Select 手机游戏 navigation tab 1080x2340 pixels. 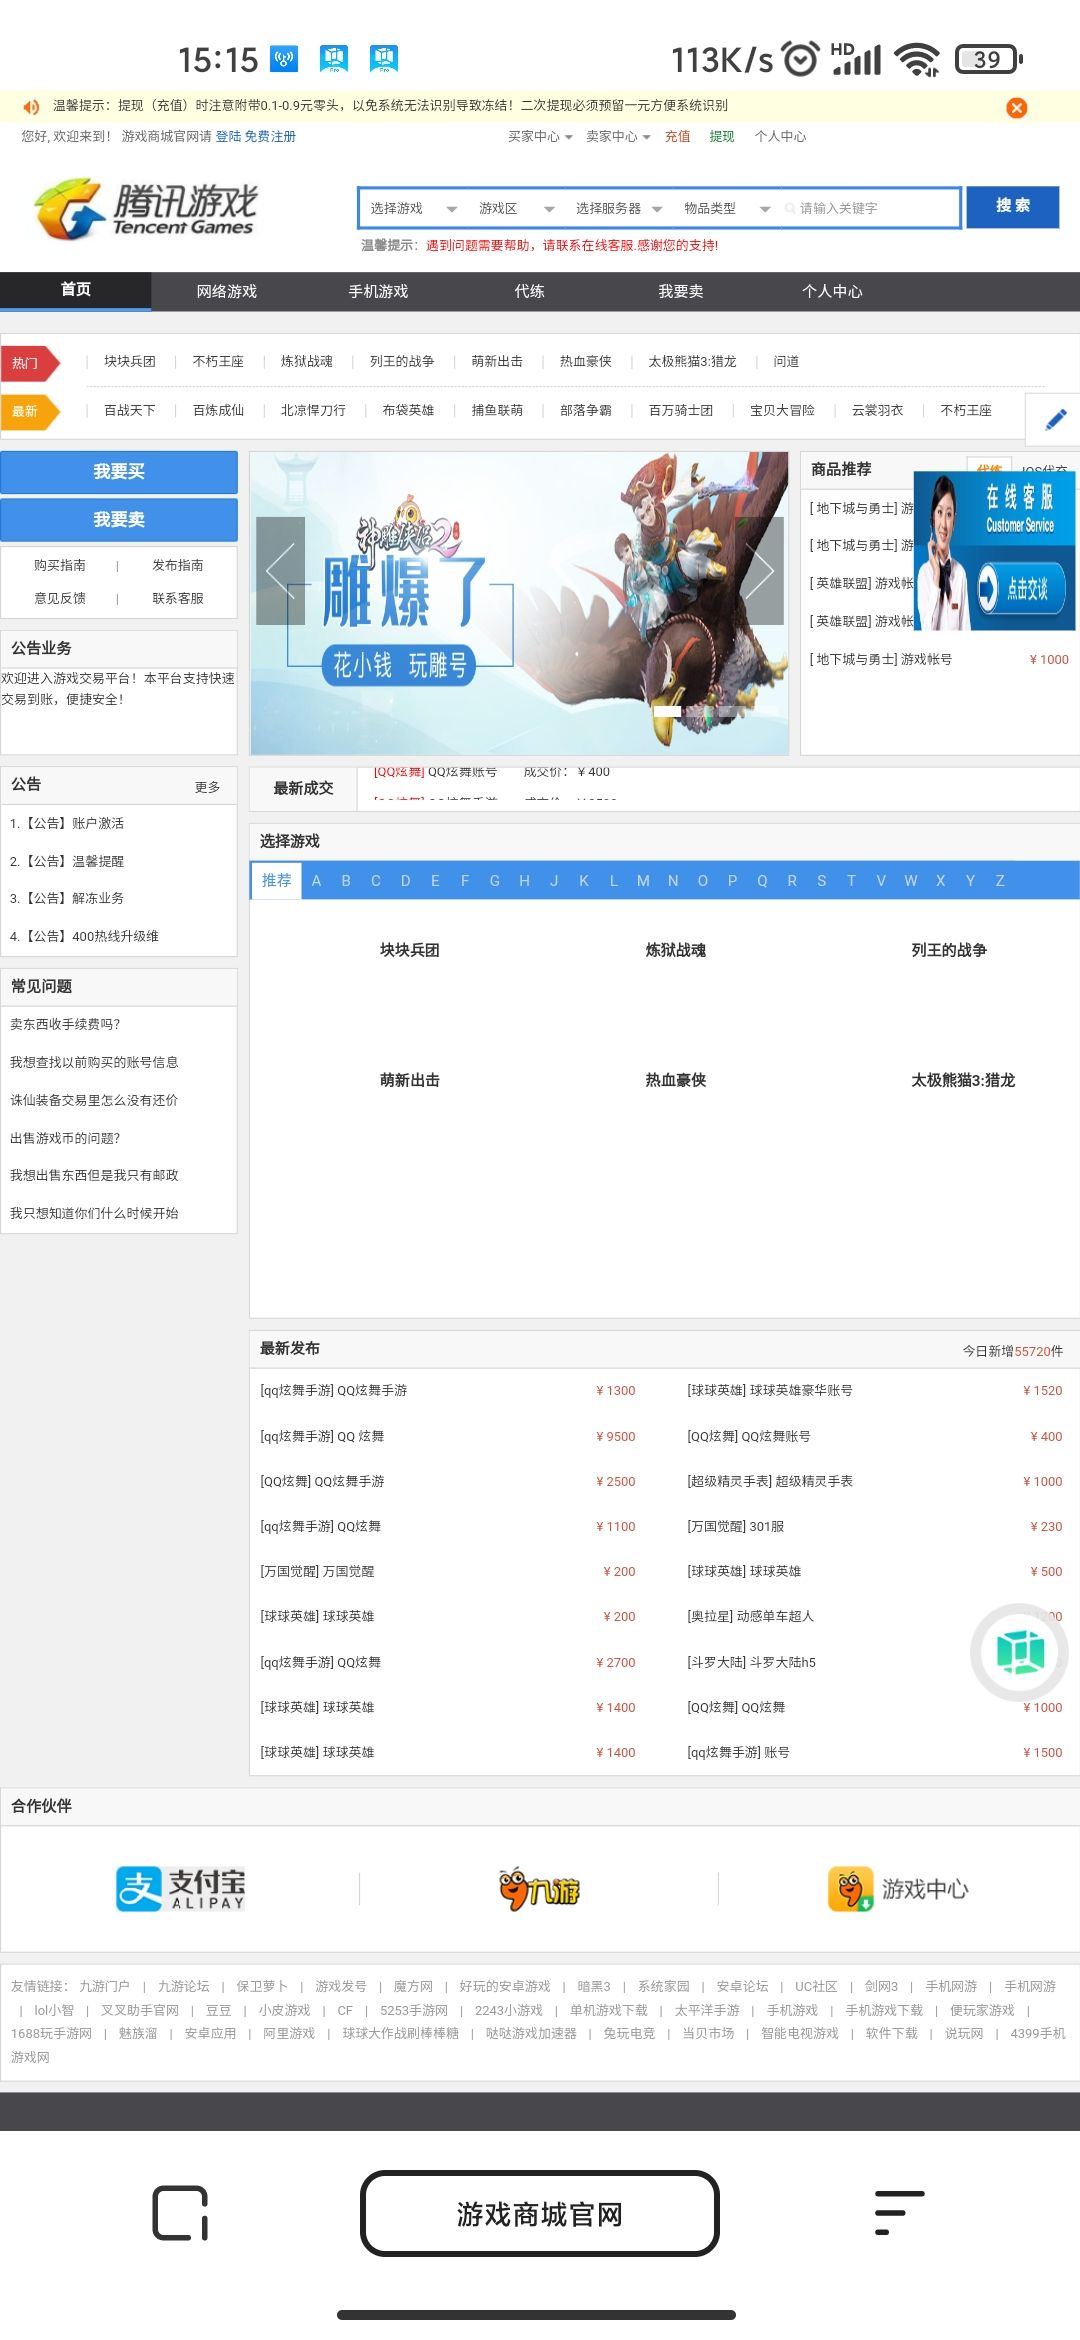coord(378,291)
